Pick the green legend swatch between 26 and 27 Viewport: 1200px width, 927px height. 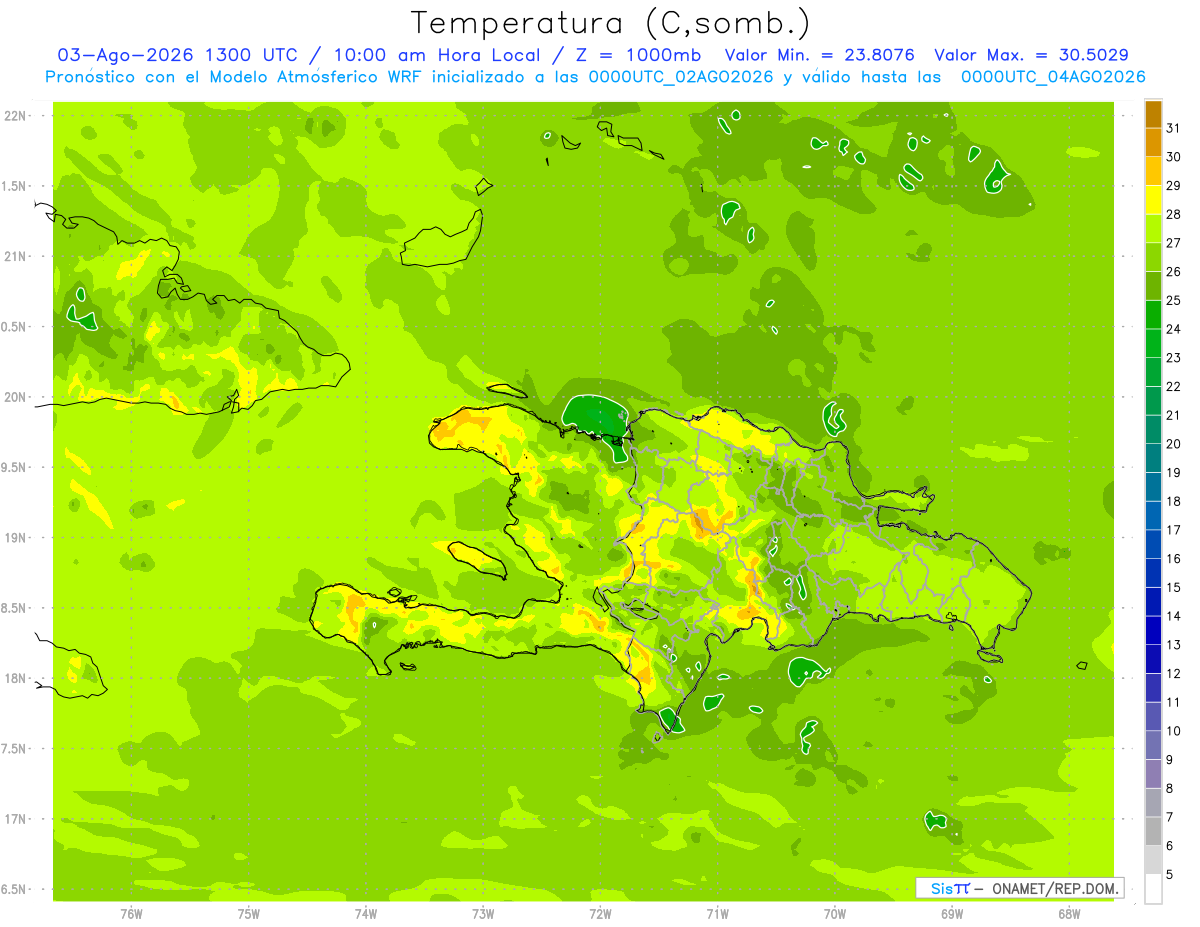[1153, 257]
